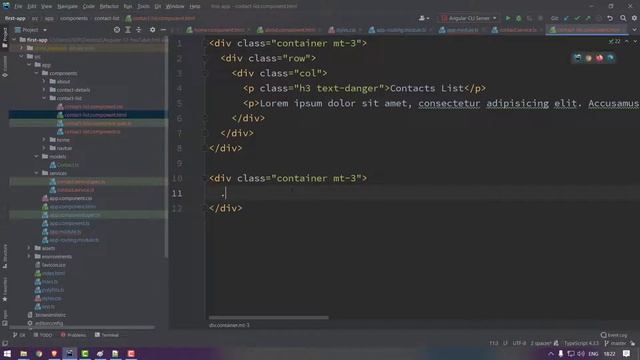Go to next highlighted error arrow
Viewport: 640px width, 360px height.
(x=635, y=41)
